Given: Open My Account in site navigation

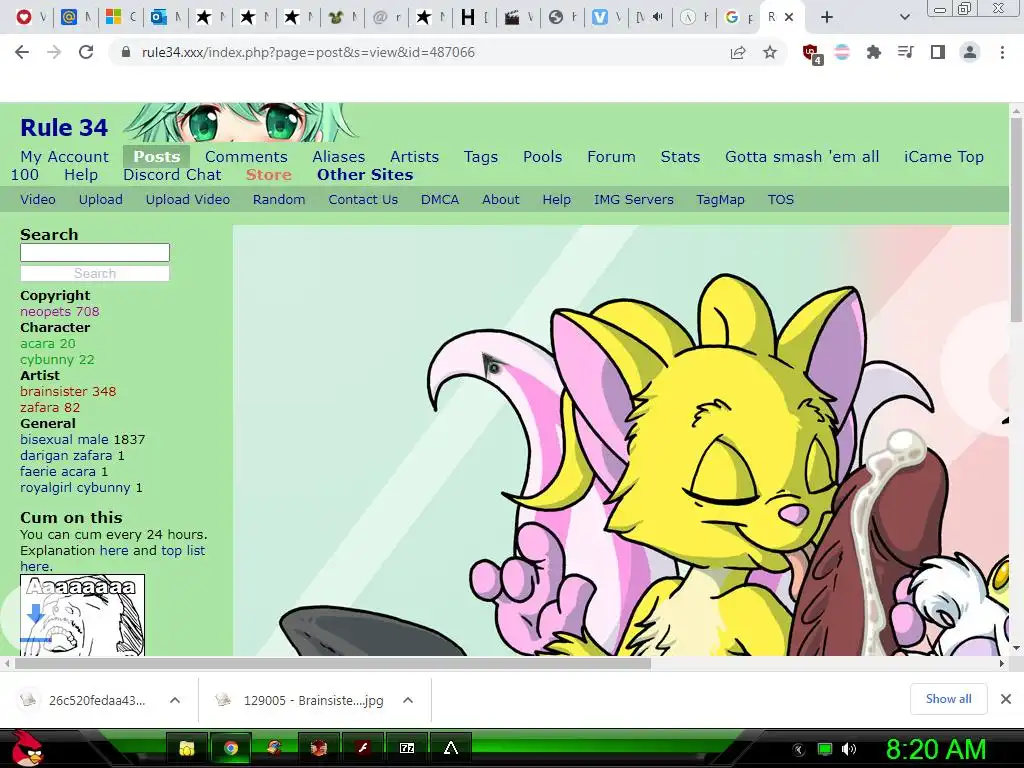Looking at the screenshot, I should [x=65, y=157].
